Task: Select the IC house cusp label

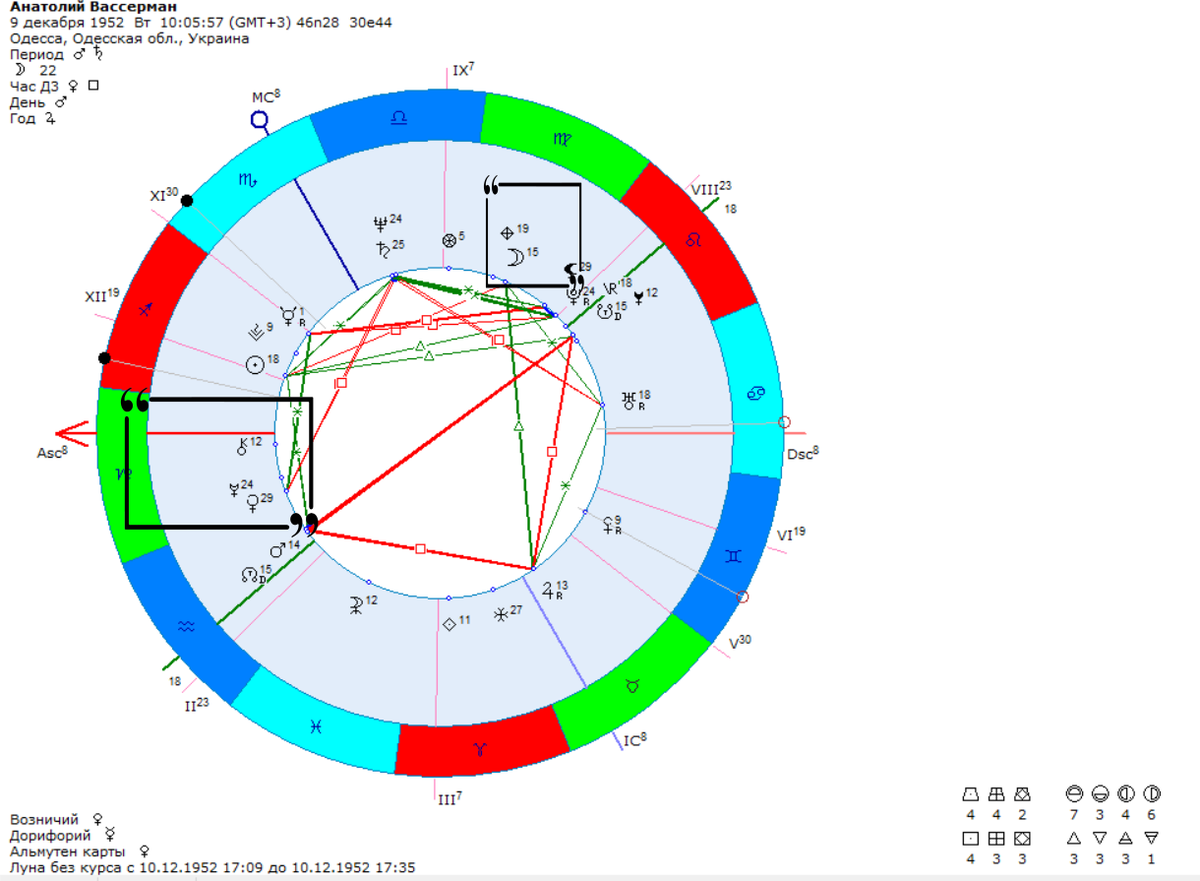Action: [634, 741]
